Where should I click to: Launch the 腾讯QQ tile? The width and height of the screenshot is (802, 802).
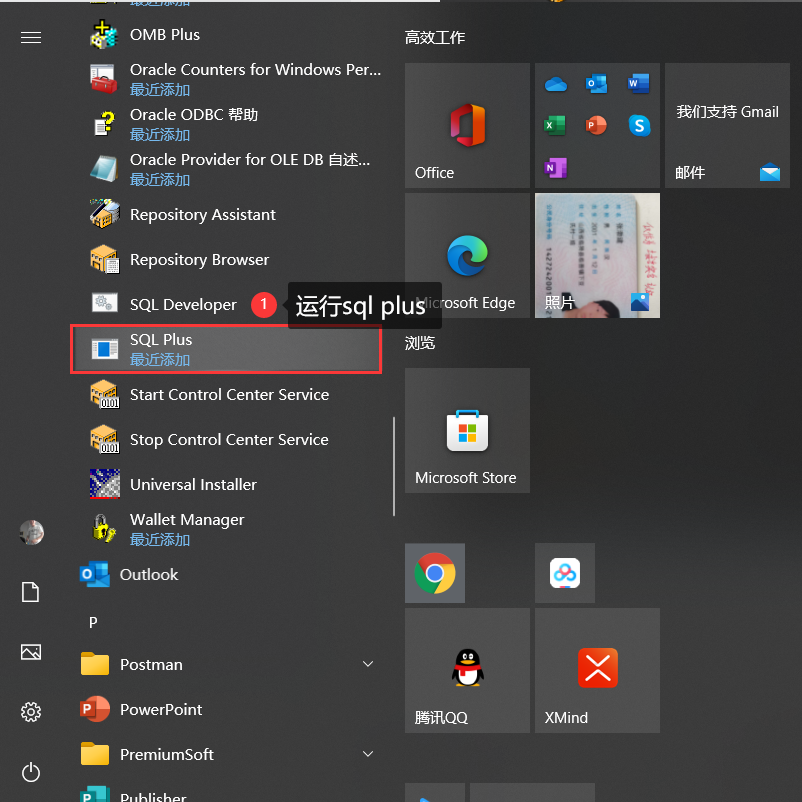467,670
